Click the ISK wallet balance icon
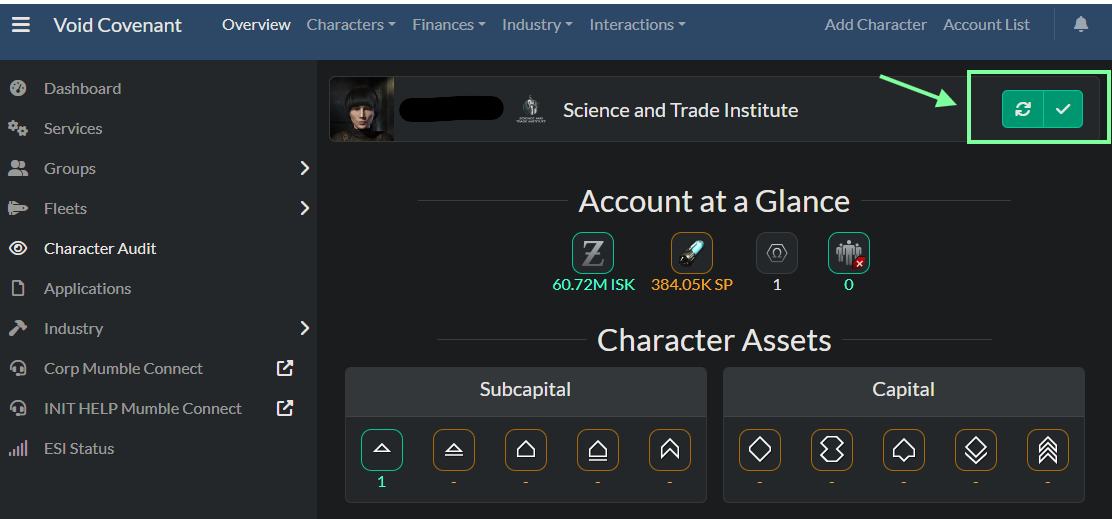Image resolution: width=1112 pixels, height=519 pixels. click(x=593, y=253)
